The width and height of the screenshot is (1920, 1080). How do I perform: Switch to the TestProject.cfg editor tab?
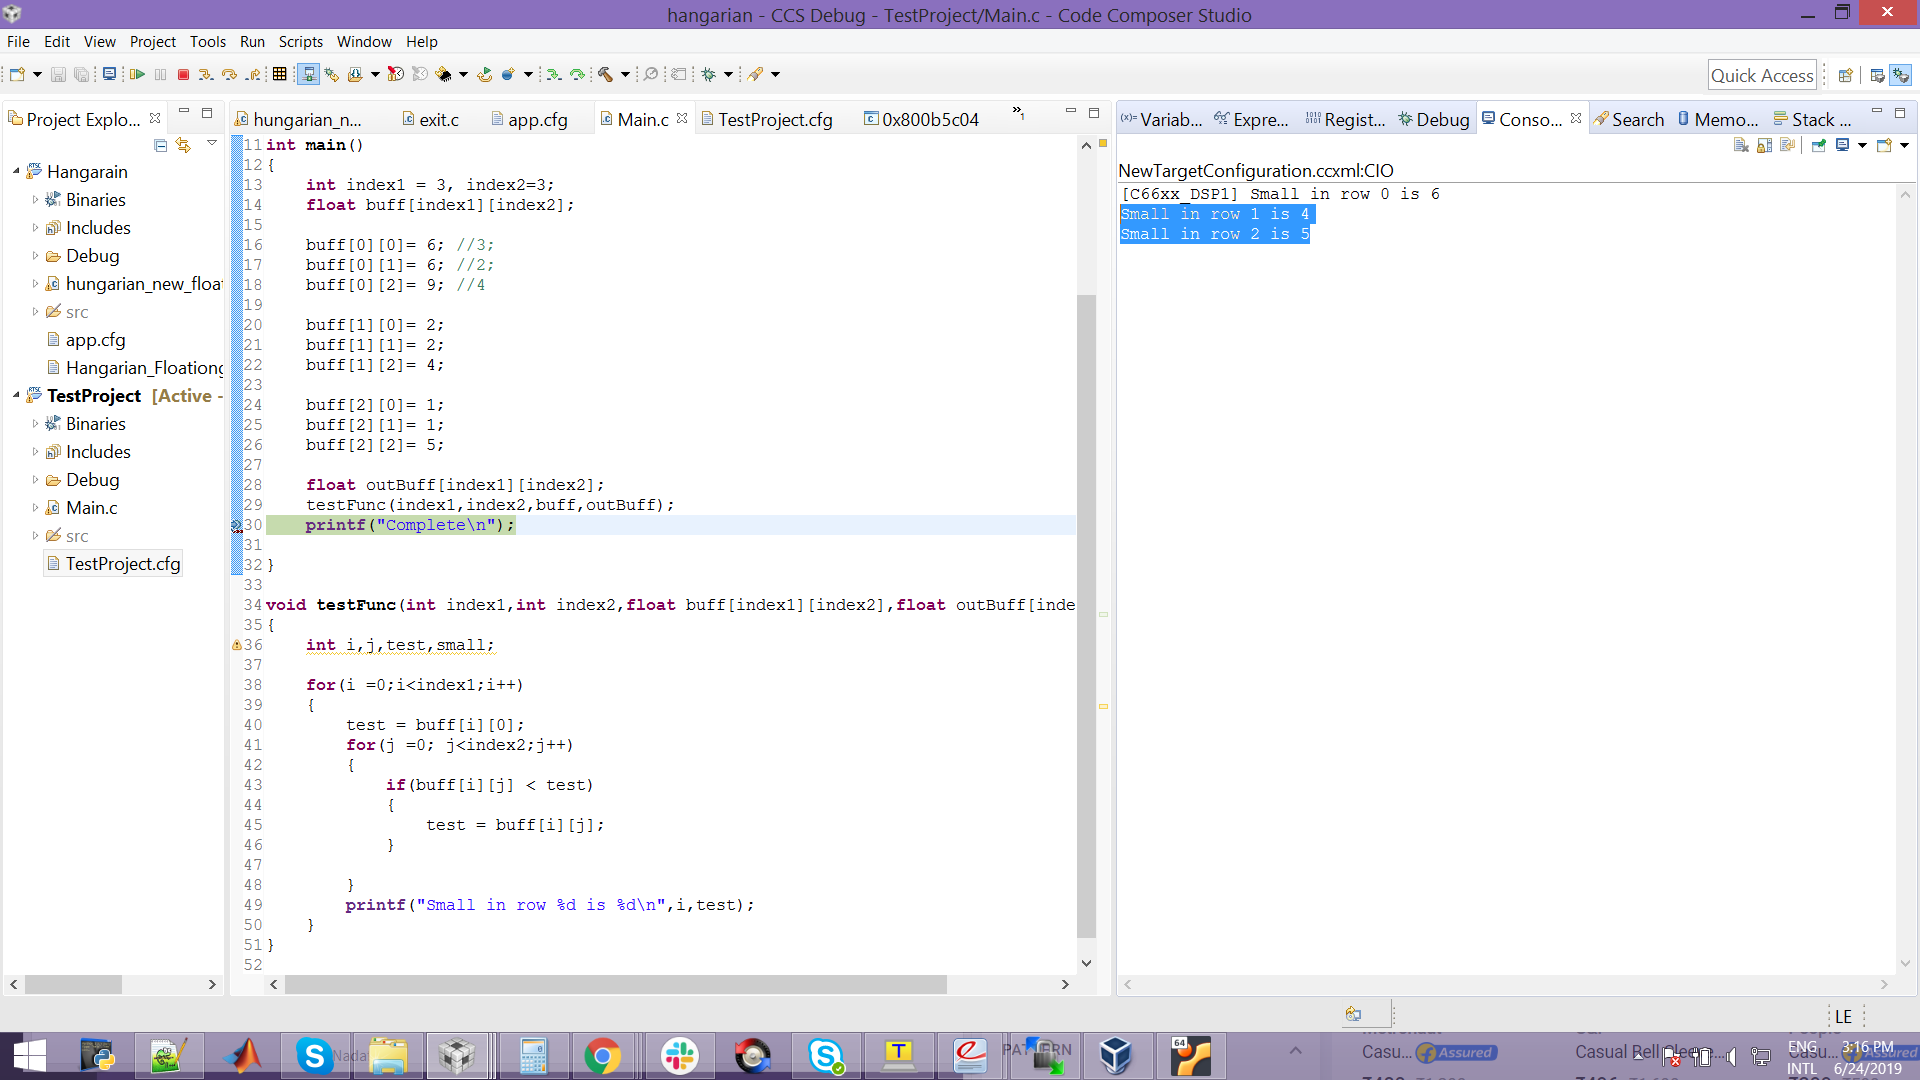(x=774, y=119)
